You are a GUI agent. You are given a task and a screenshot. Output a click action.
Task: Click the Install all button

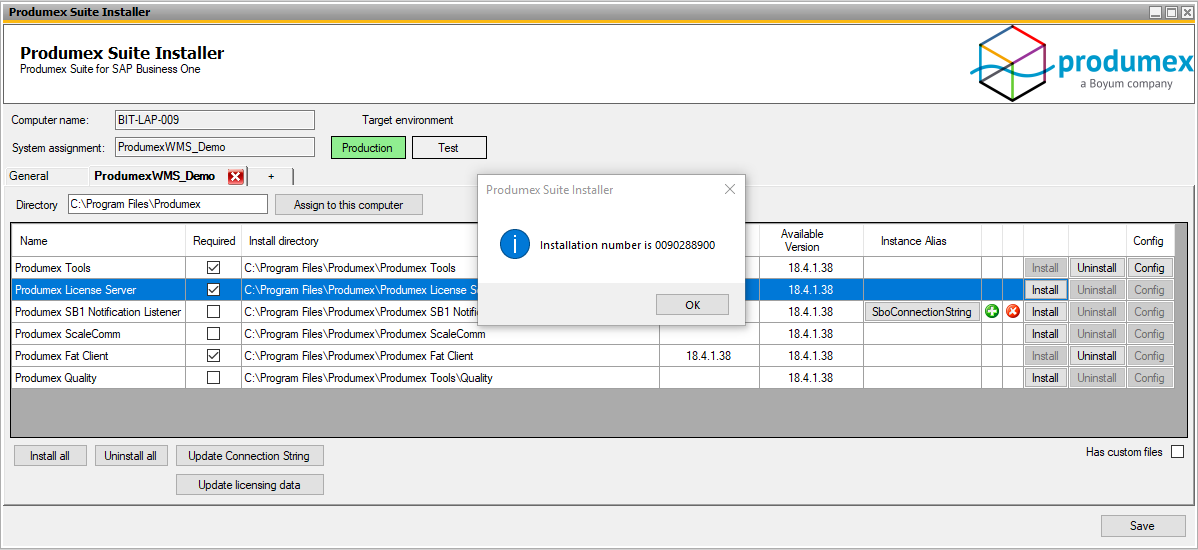50,456
